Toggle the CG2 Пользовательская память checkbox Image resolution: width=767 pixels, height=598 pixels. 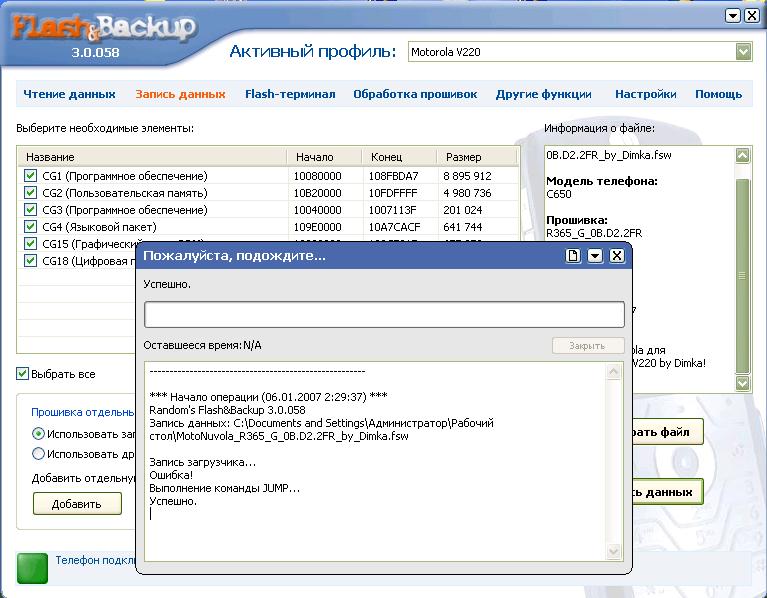30,193
